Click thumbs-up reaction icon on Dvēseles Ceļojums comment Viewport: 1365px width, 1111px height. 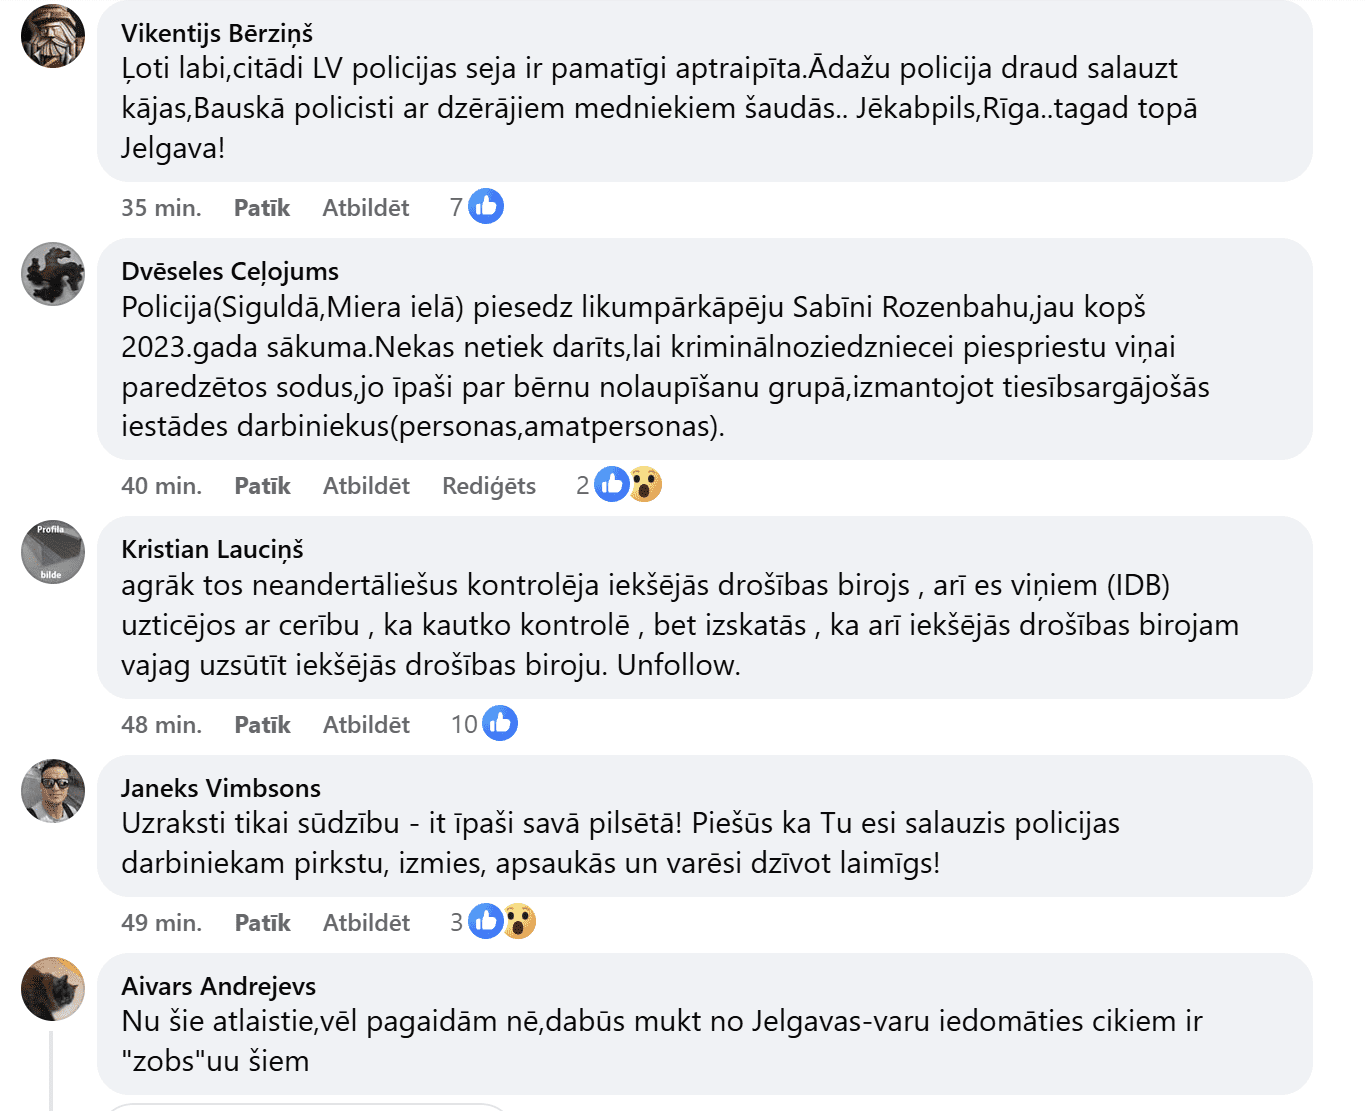click(x=612, y=485)
